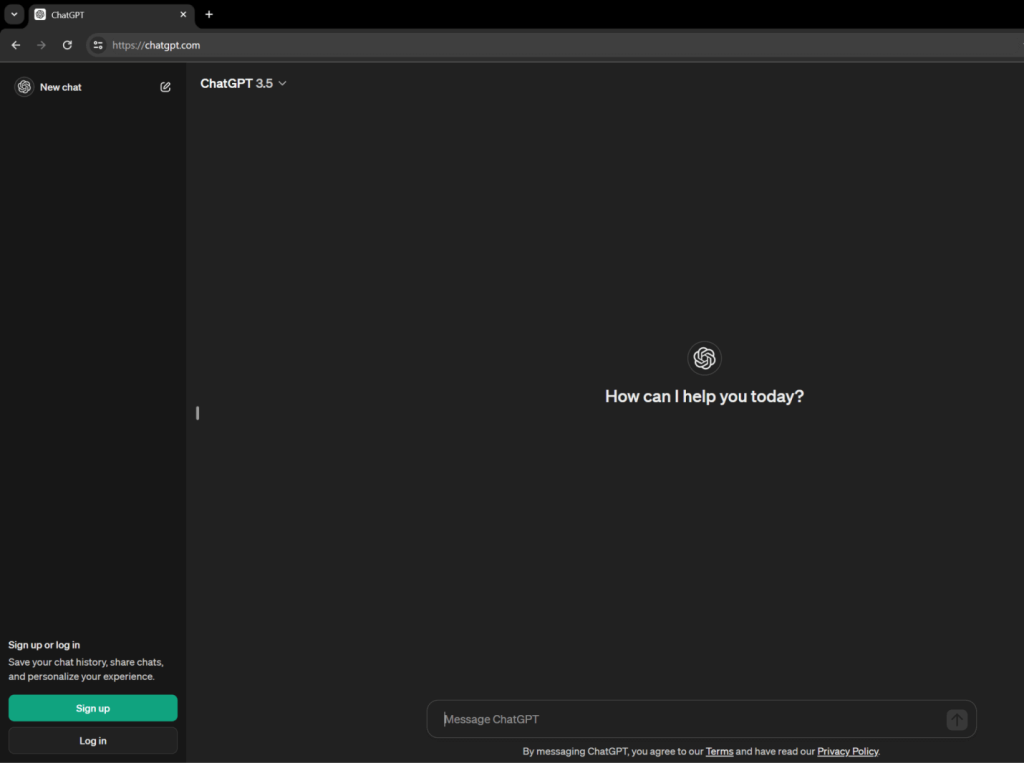Click the green Sign up button
Image resolution: width=1024 pixels, height=763 pixels.
93,708
